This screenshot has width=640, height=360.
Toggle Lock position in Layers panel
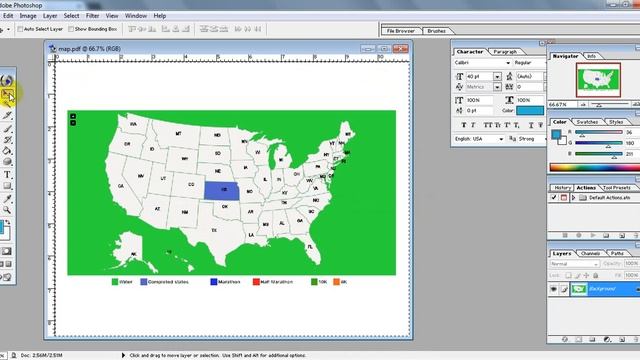(587, 276)
